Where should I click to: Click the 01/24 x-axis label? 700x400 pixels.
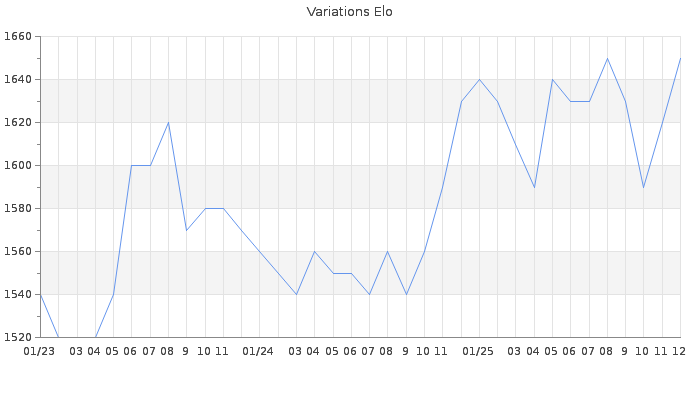pyautogui.click(x=258, y=351)
